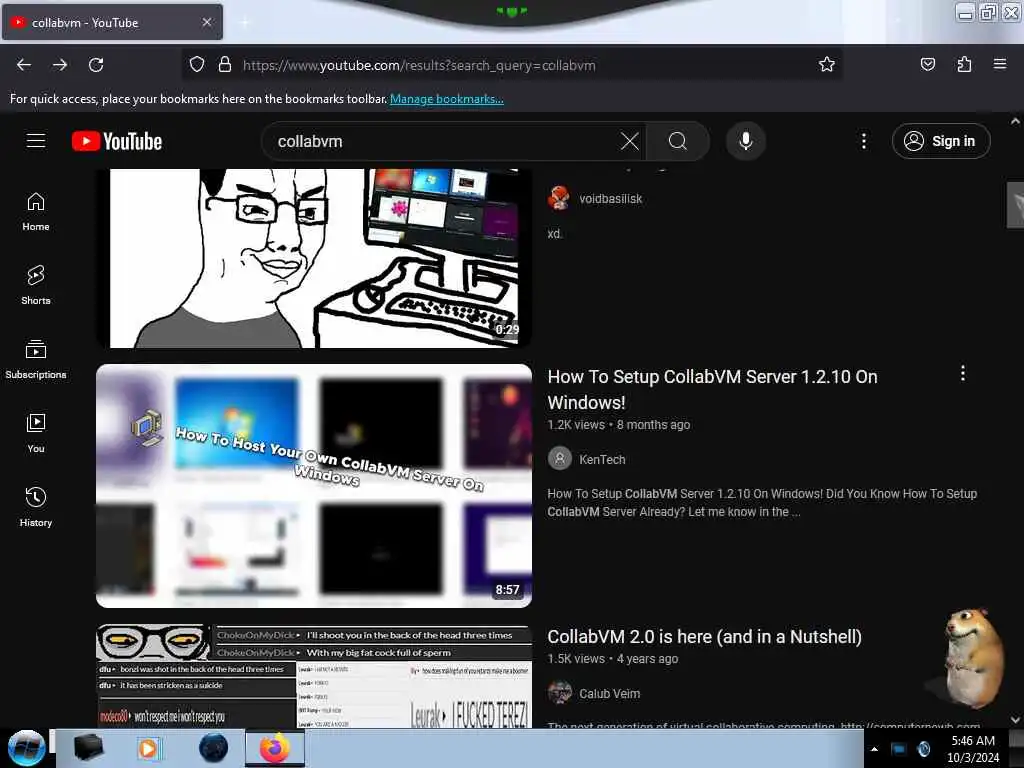Click the xd. description text
1024x768 pixels.
pyautogui.click(x=554, y=234)
